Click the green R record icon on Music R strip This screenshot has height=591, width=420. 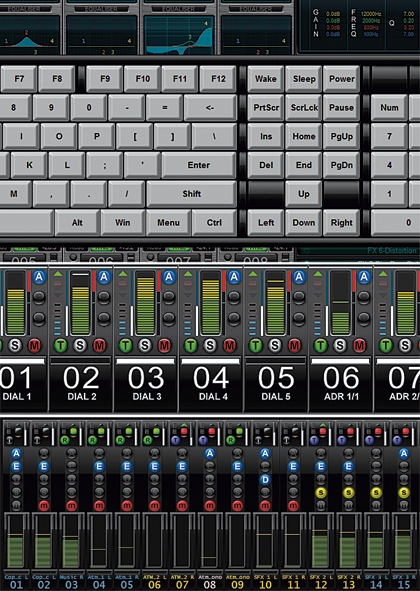(65, 440)
